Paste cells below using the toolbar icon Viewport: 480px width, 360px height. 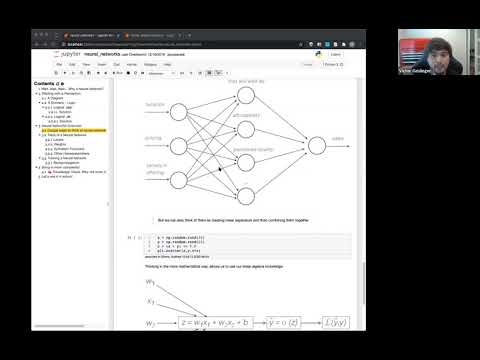[89, 73]
